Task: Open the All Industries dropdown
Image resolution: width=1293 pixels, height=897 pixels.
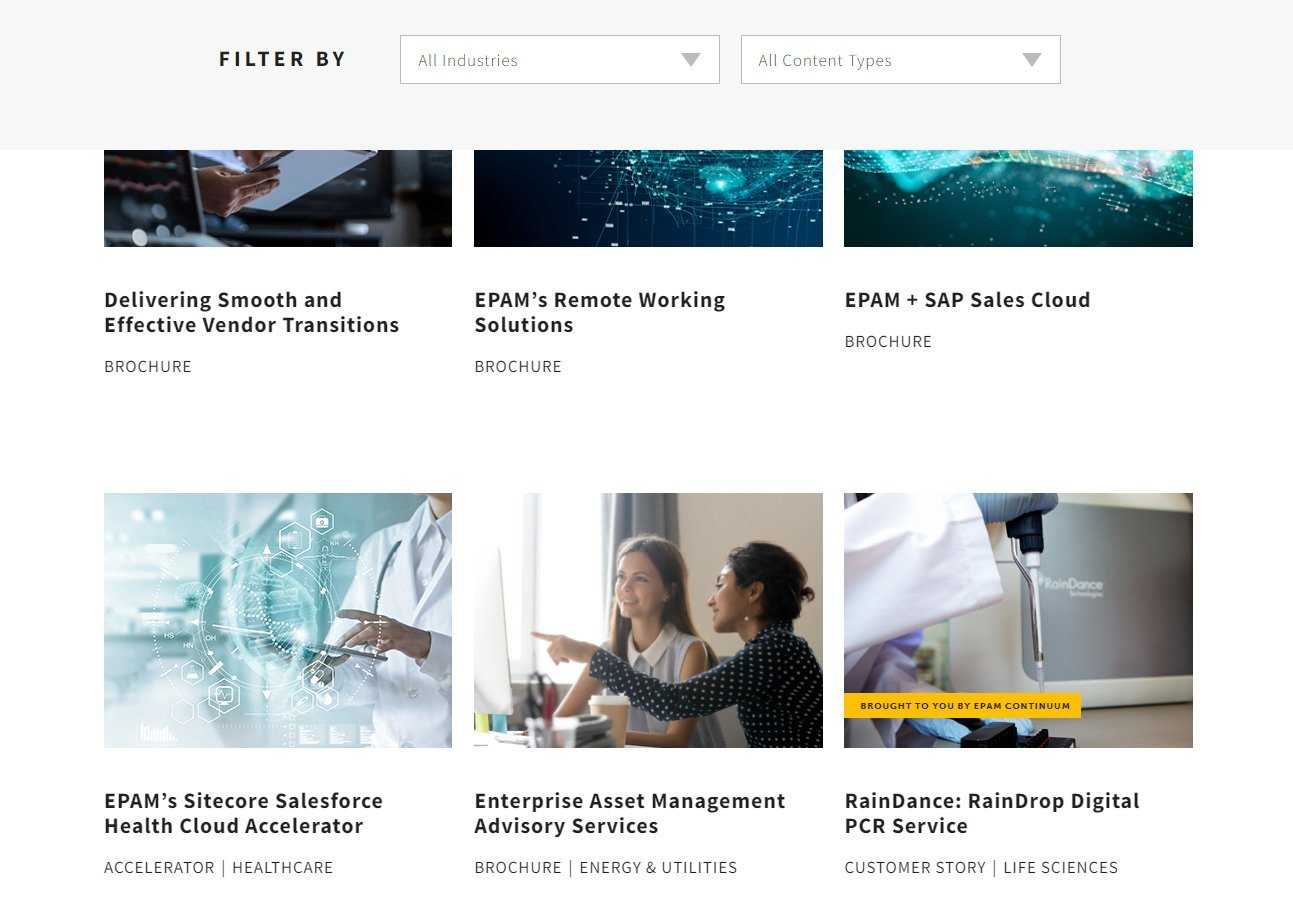Action: click(x=559, y=60)
